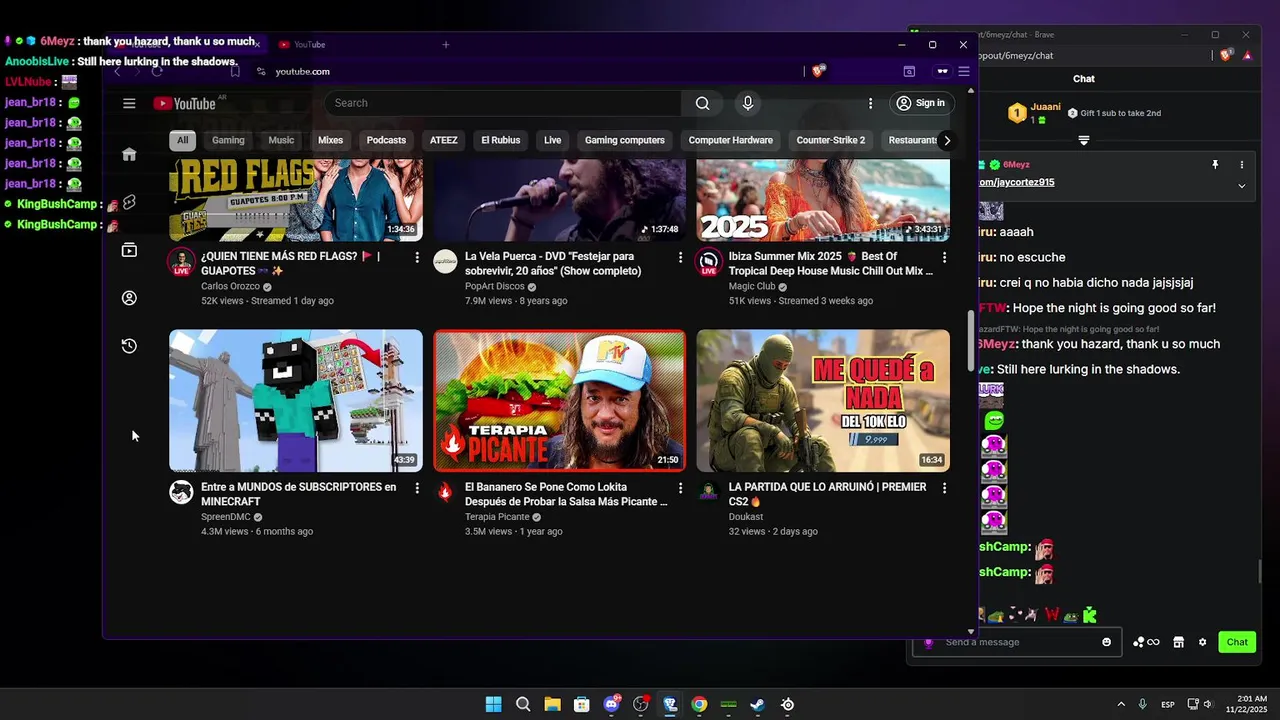Open the channel points infinity icon
This screenshot has height=720, width=1280.
click(1146, 642)
